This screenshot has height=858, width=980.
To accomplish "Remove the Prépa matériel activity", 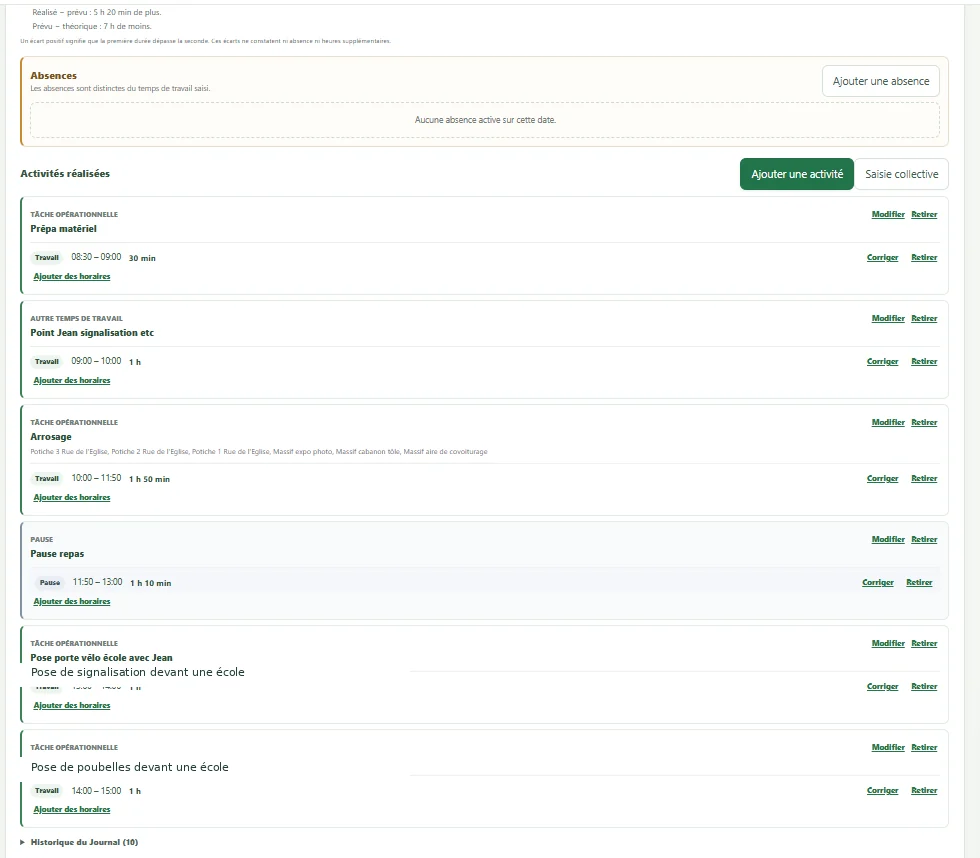I will pos(924,214).
